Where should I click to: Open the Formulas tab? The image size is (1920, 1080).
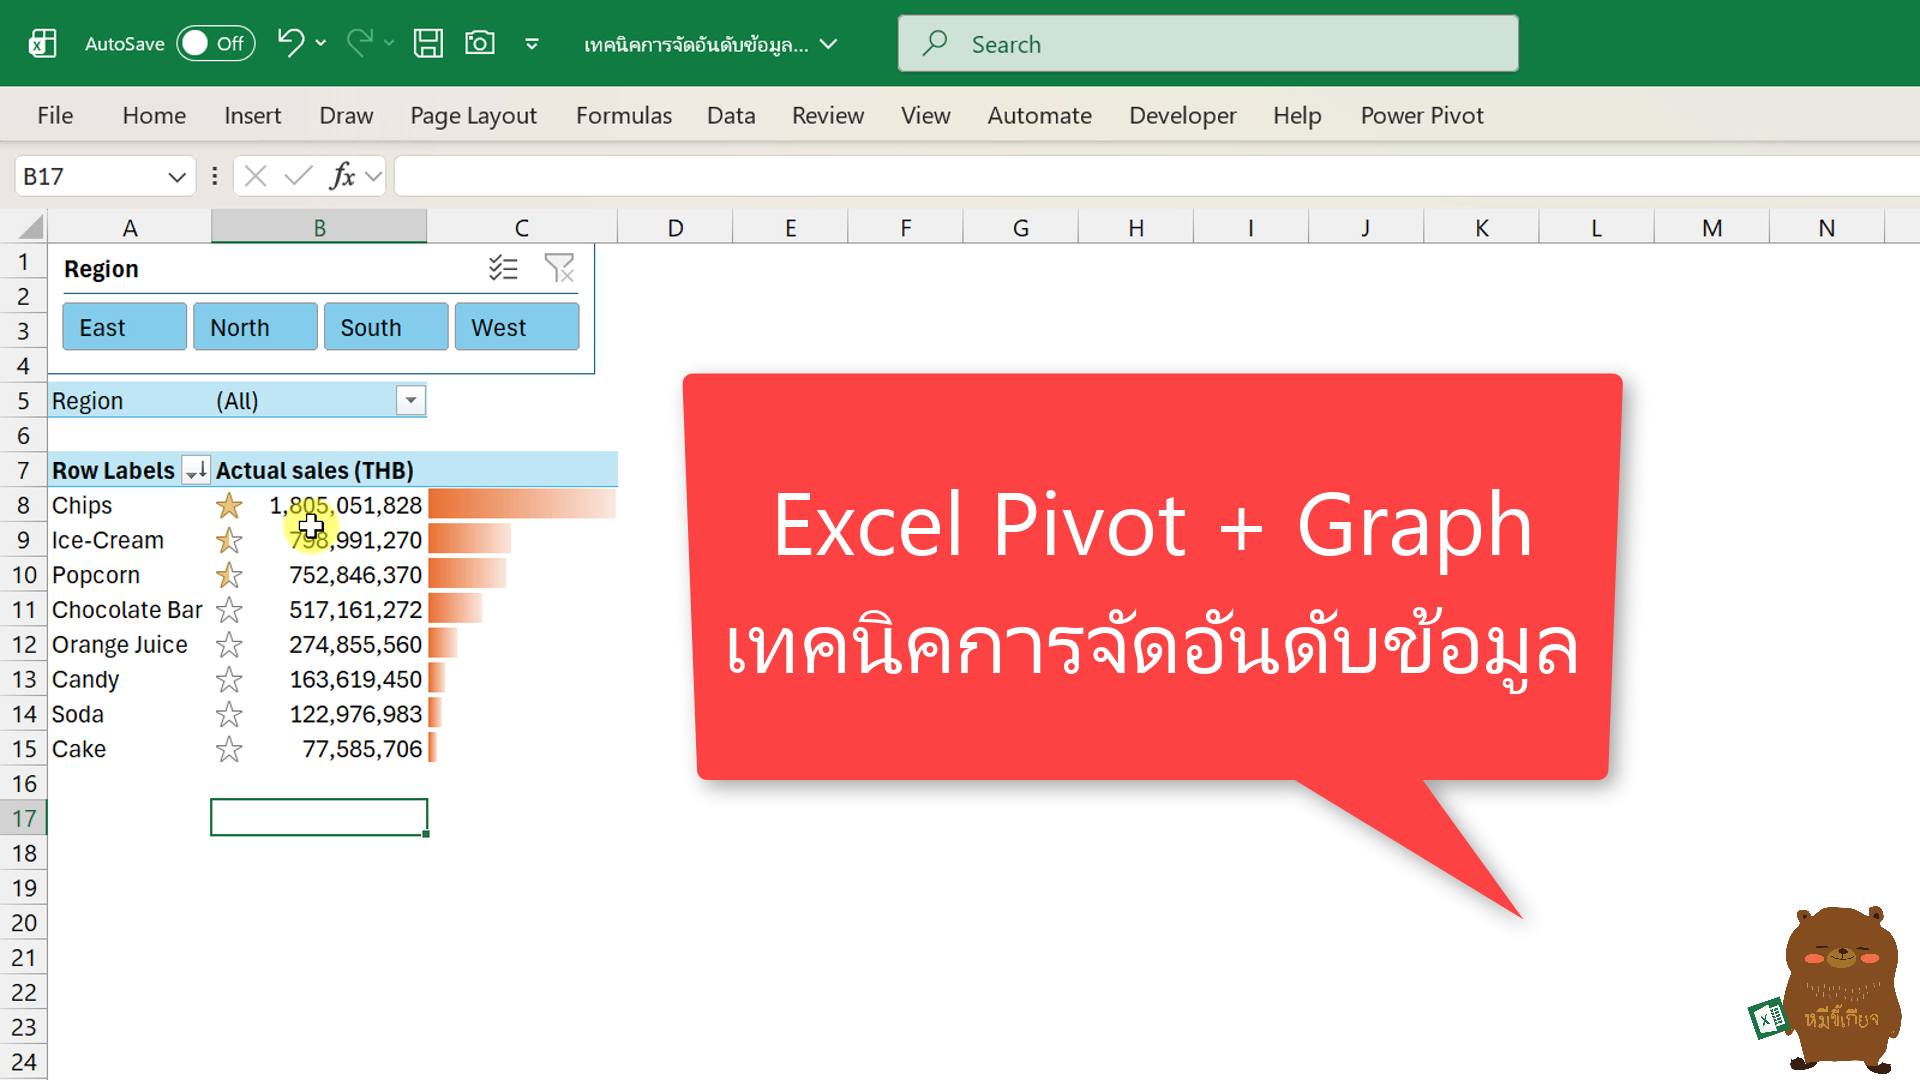pyautogui.click(x=623, y=116)
